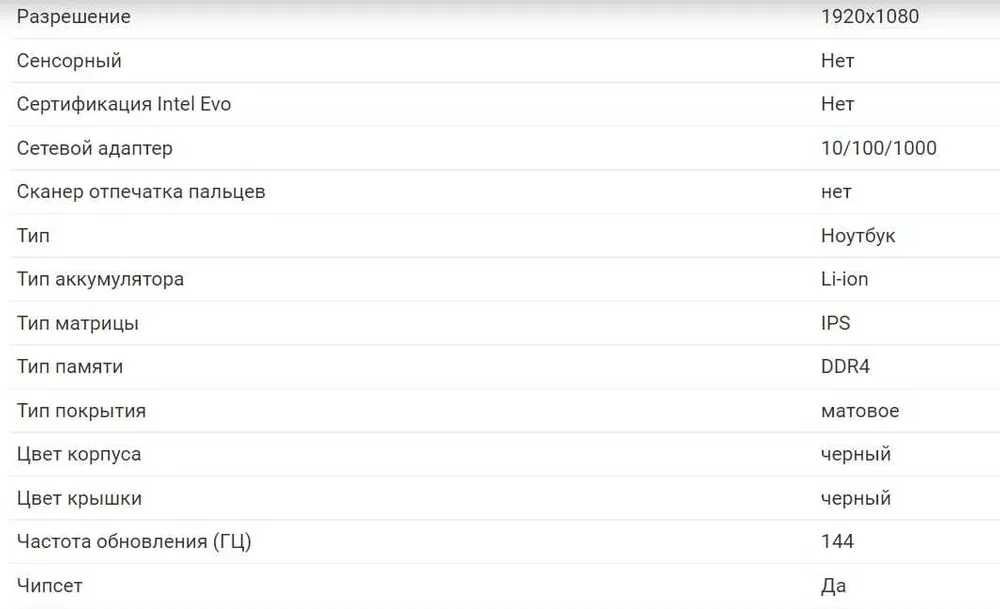1000x609 pixels.
Task: Select the Сетевой адаптер row label
Action: 94,148
